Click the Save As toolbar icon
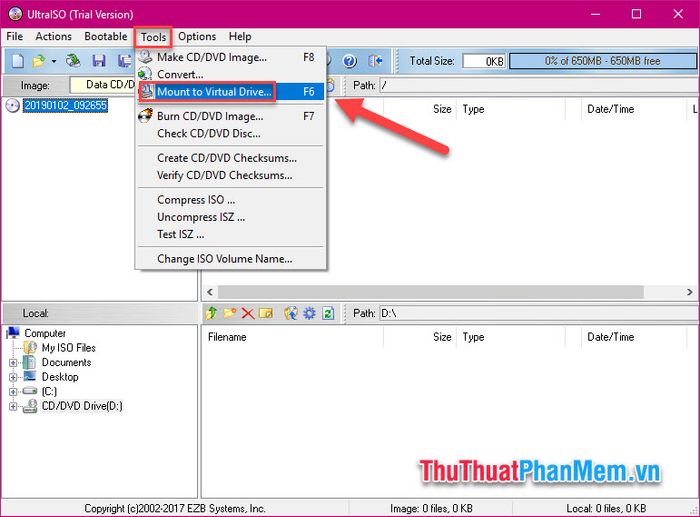This screenshot has height=517, width=700. (x=124, y=61)
